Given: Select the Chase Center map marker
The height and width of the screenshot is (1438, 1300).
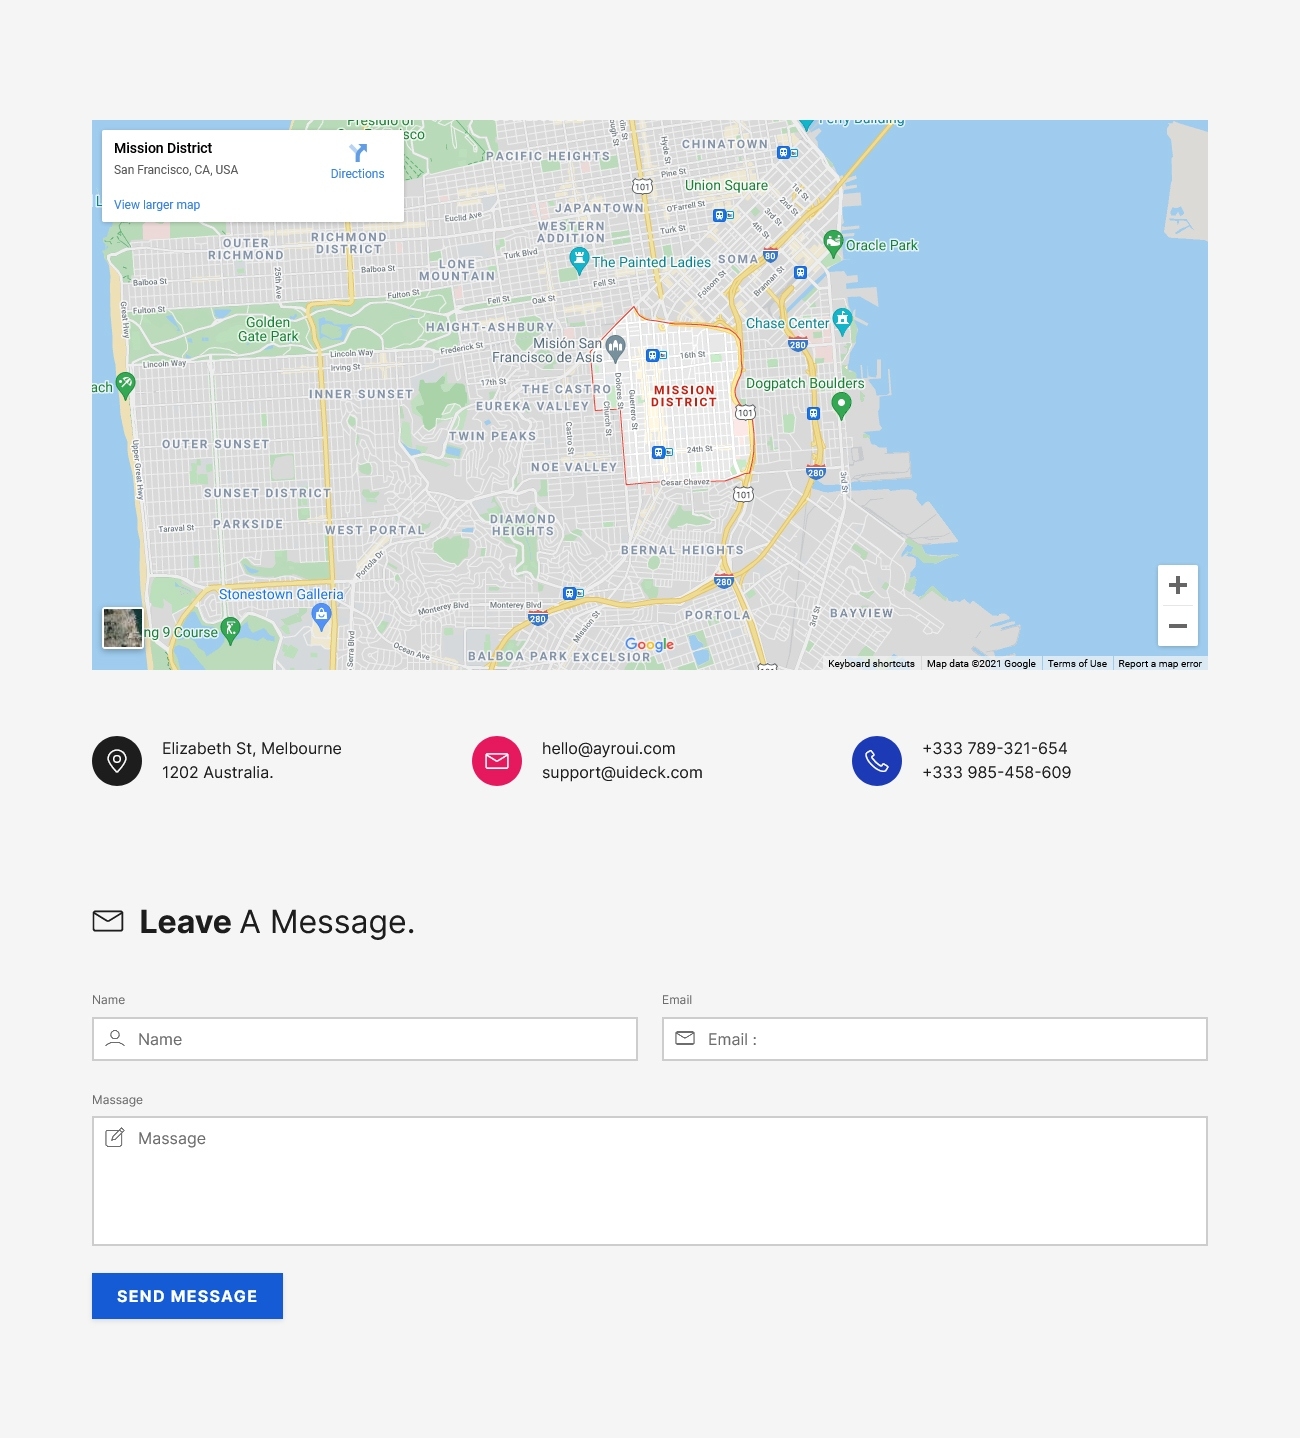Looking at the screenshot, I should tap(842, 321).
